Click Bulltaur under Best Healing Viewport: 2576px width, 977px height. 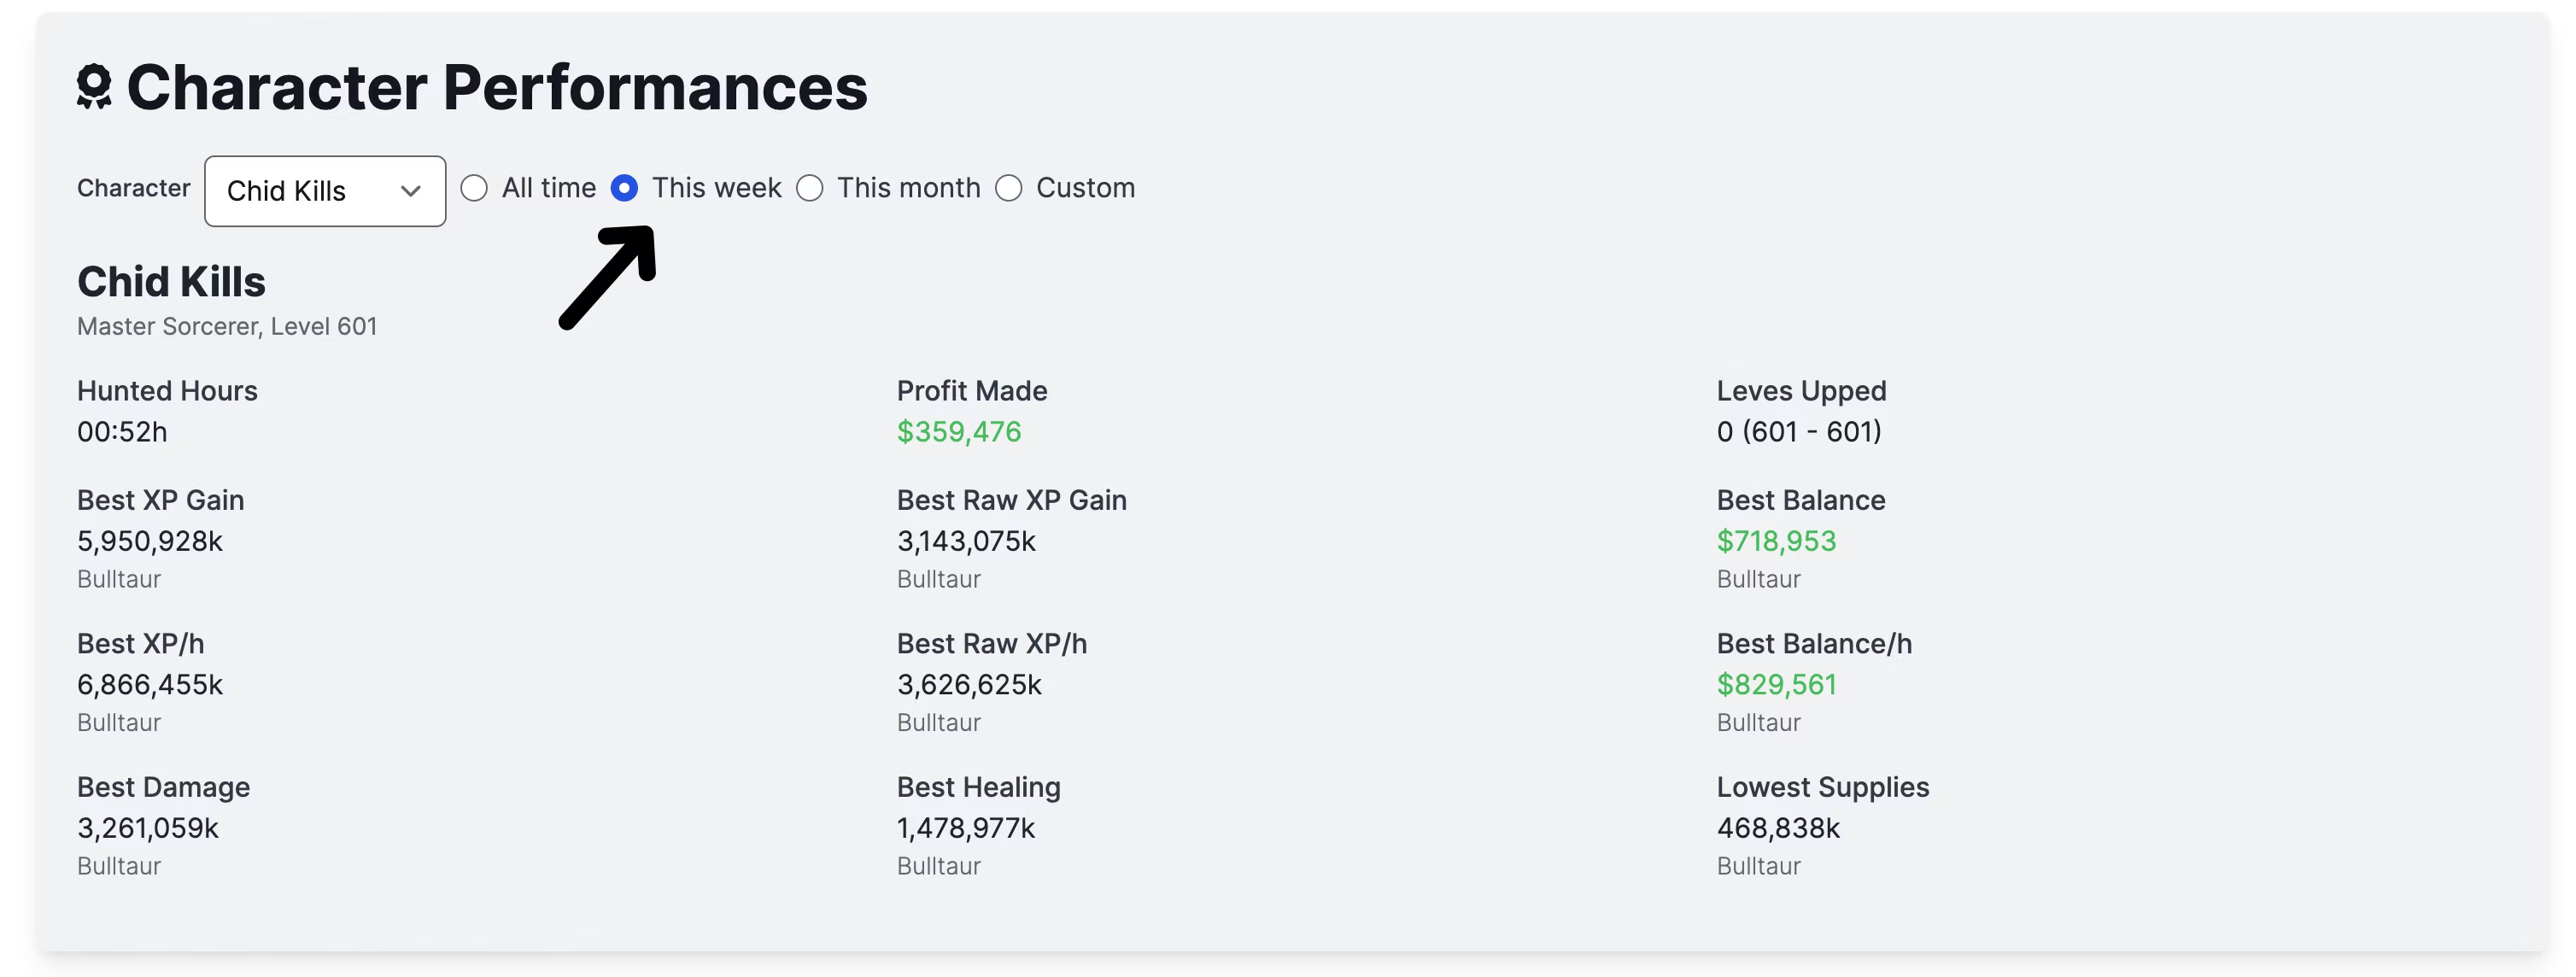[938, 866]
